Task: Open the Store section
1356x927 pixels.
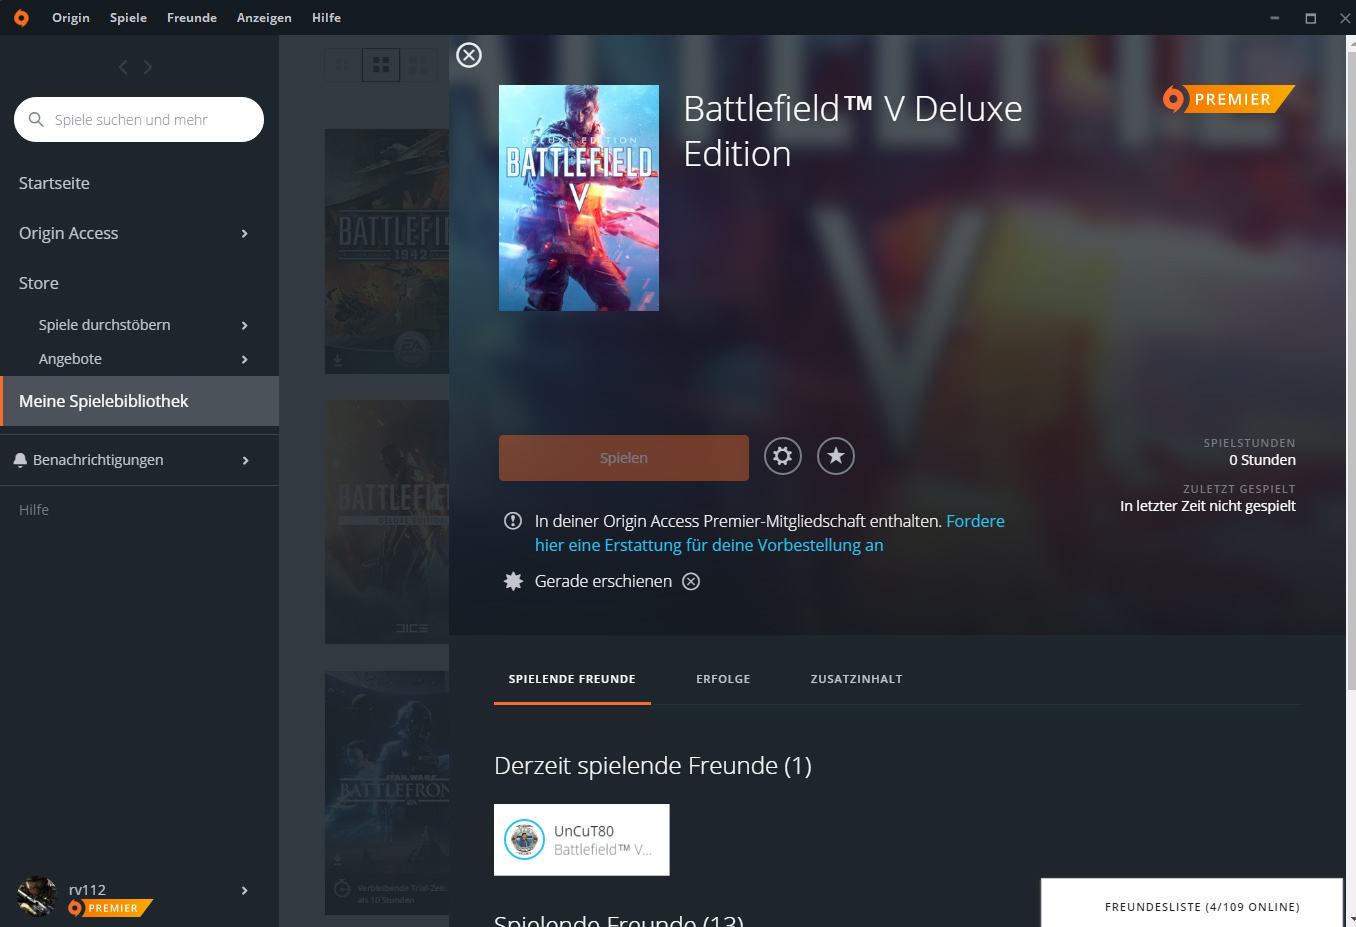Action: [39, 283]
